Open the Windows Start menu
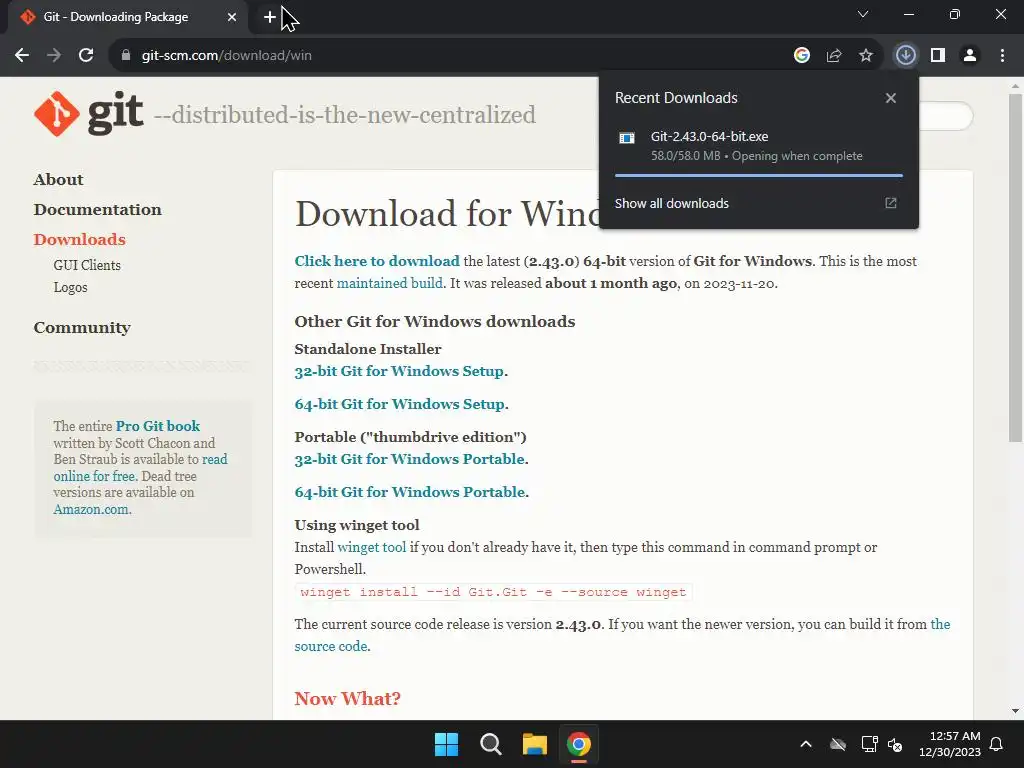The image size is (1024, 768). (x=447, y=744)
